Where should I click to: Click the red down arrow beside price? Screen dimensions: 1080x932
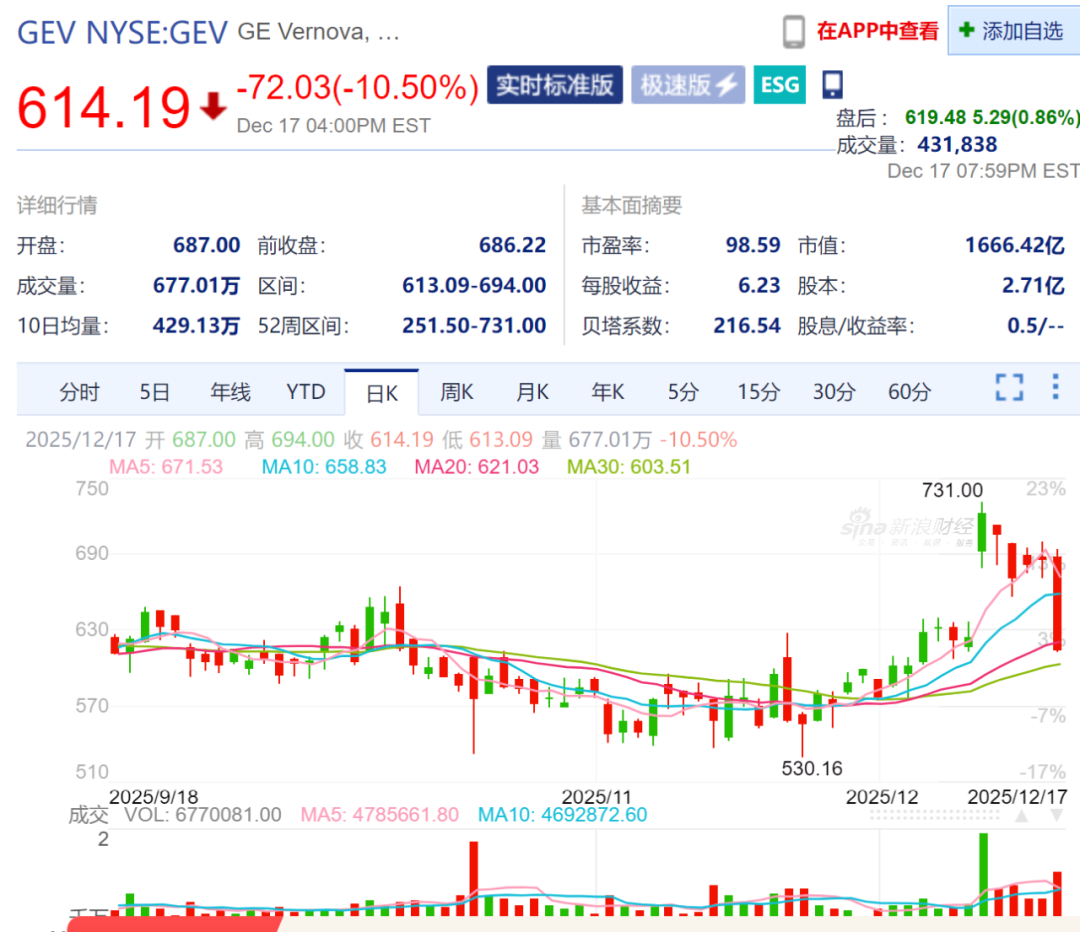pyautogui.click(x=214, y=105)
